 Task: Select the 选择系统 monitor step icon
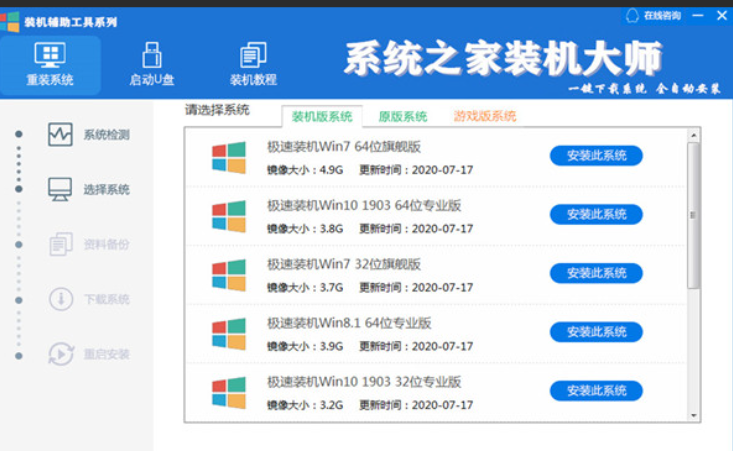click(x=60, y=189)
